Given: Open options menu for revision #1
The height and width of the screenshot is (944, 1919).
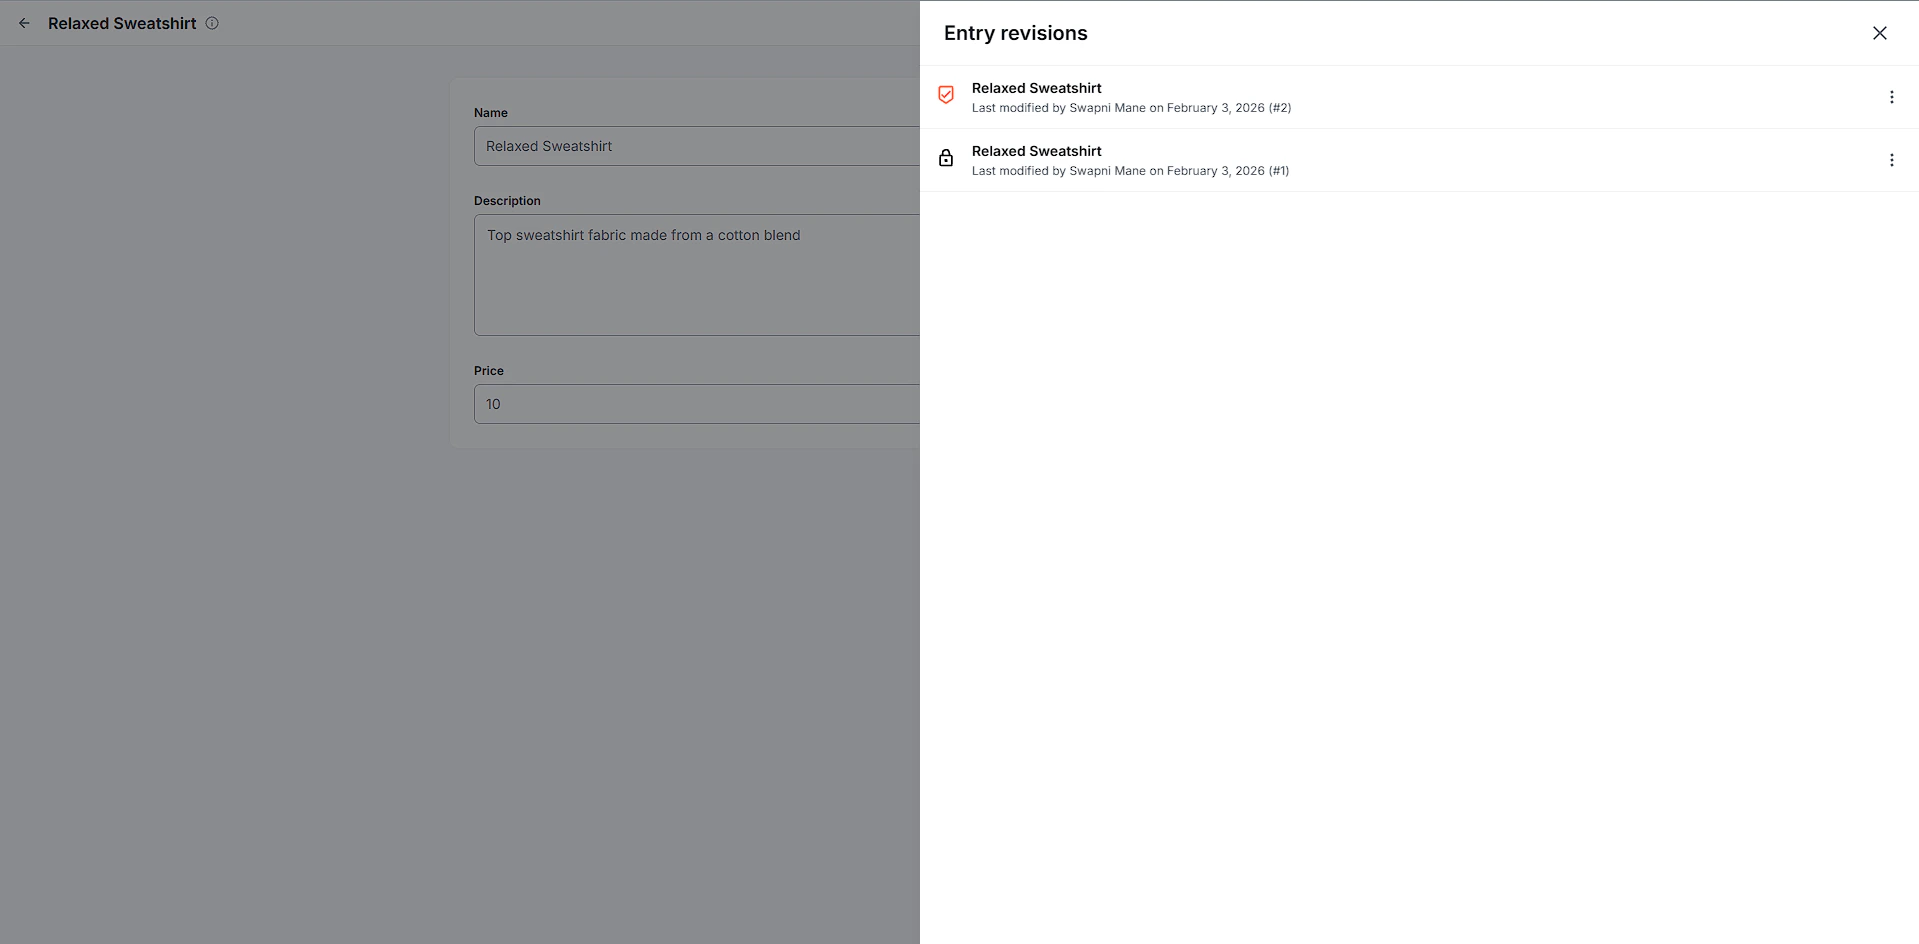Looking at the screenshot, I should [1891, 160].
